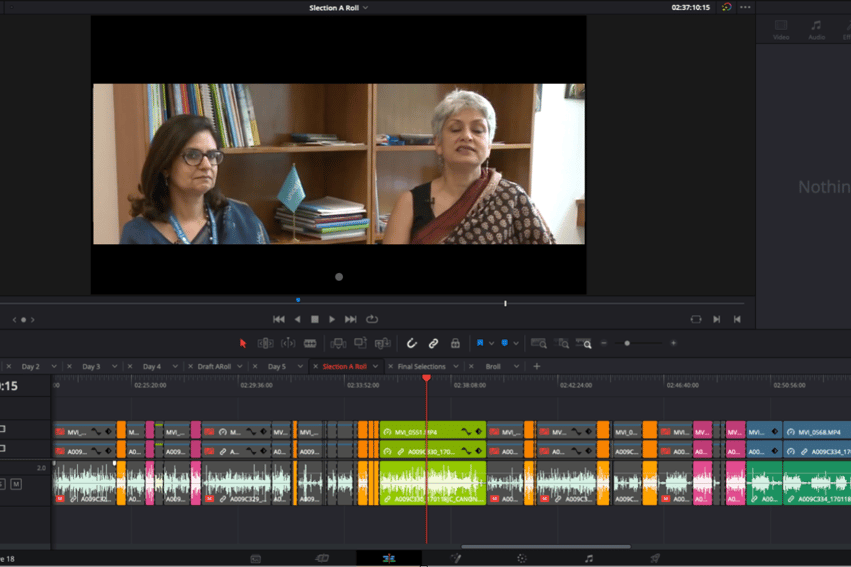
Task: Toggle Loop playback
Action: [372, 320]
